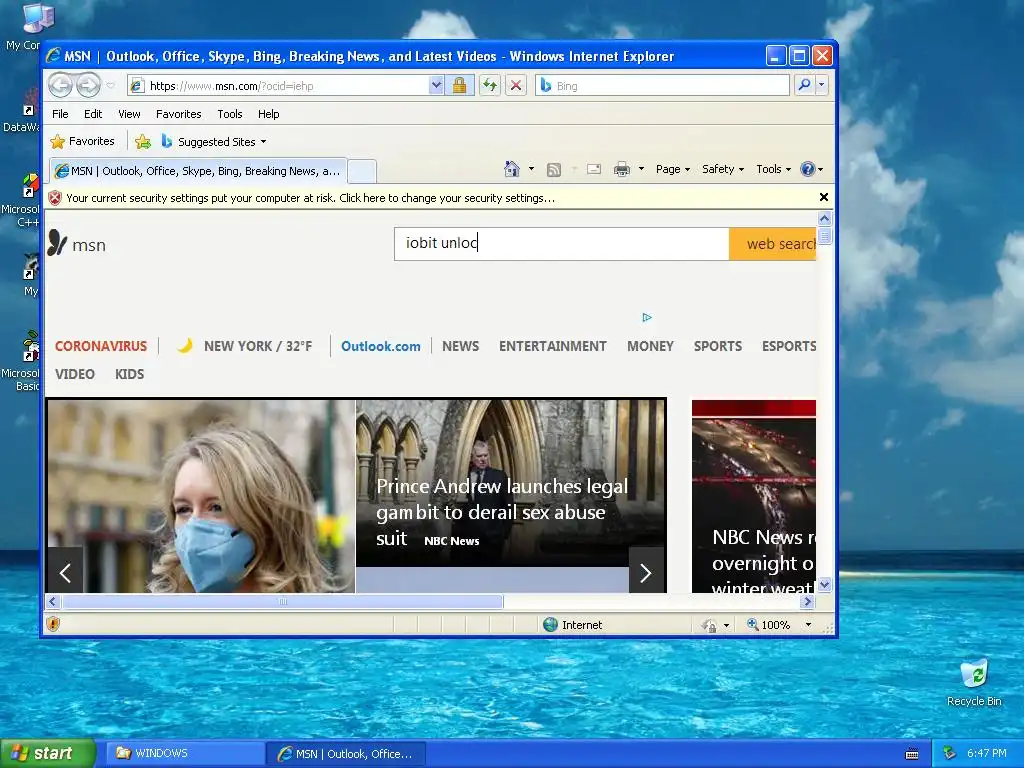
Task: Open a new blank tab
Action: 362,172
